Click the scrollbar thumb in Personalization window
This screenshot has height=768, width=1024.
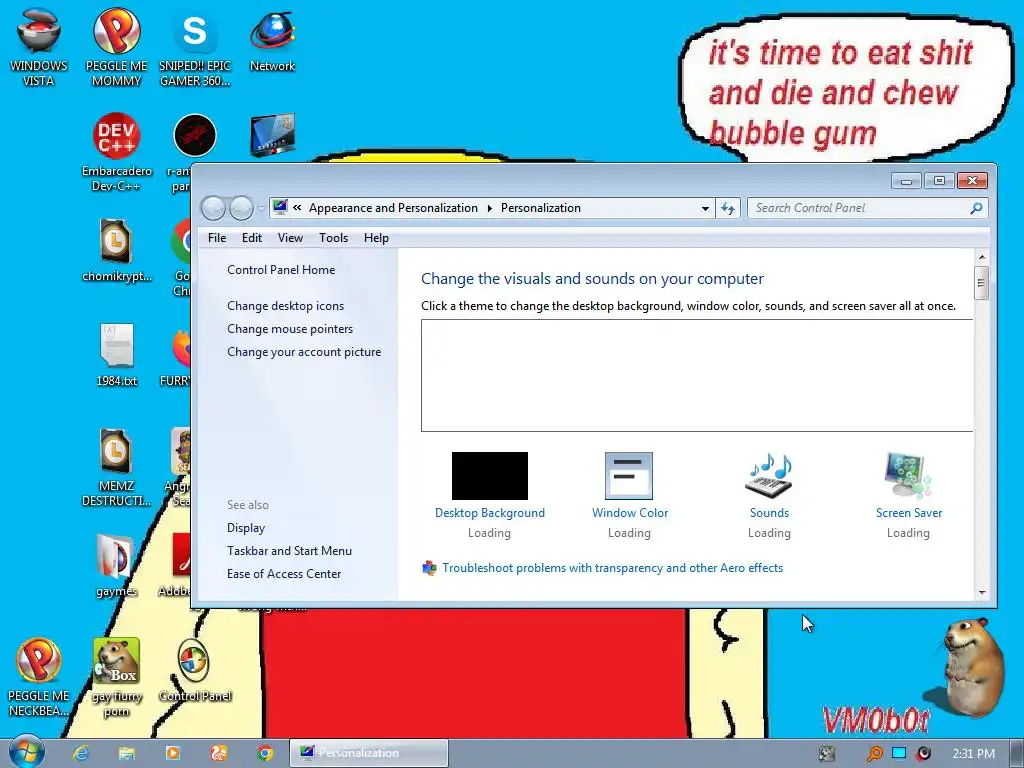(980, 282)
